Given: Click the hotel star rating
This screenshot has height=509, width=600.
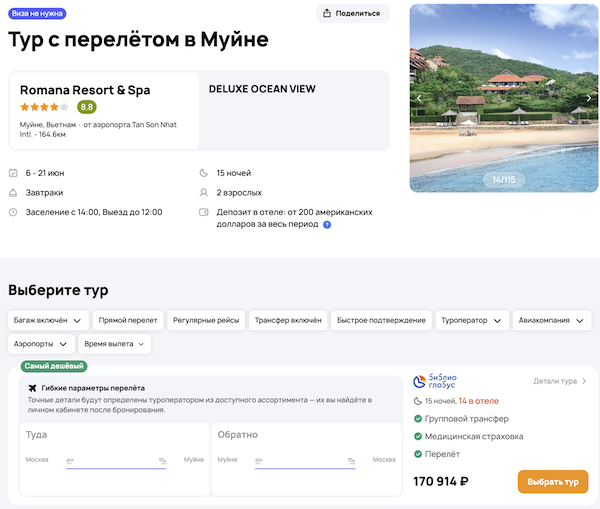Looking at the screenshot, I should tap(44, 107).
